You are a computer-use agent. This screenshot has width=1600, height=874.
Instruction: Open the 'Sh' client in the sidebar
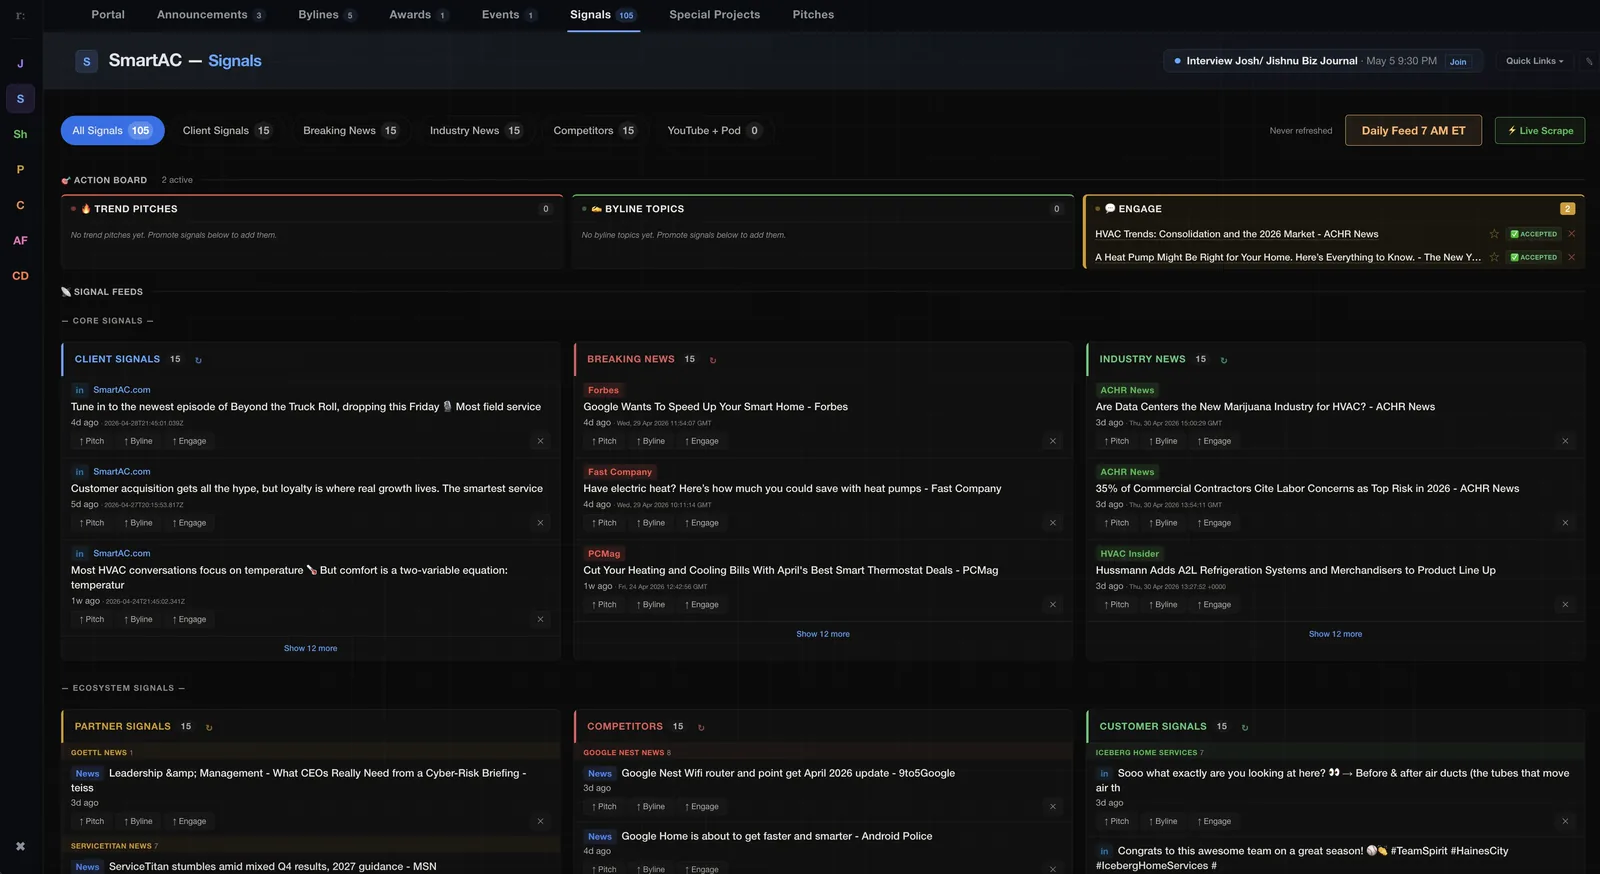pos(20,134)
